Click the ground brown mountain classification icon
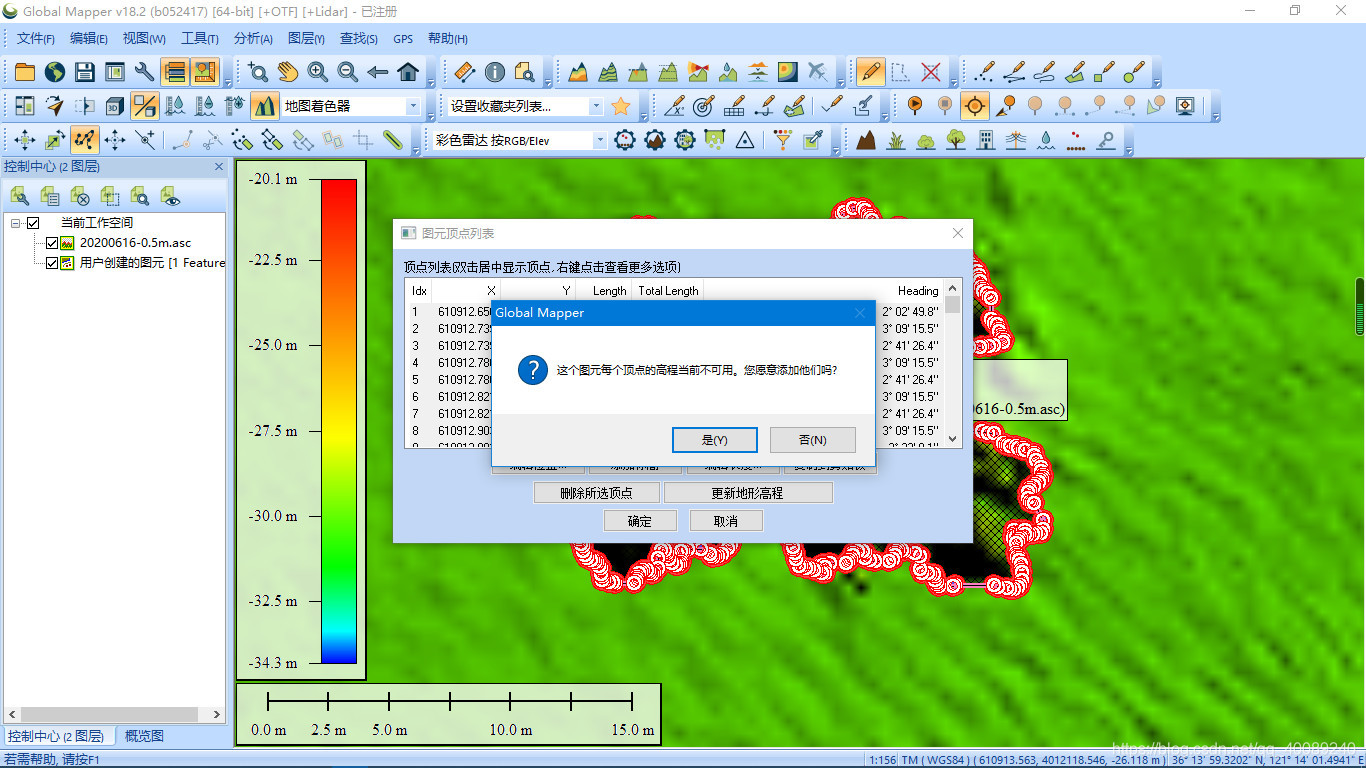The width and height of the screenshot is (1366, 768). (866, 140)
